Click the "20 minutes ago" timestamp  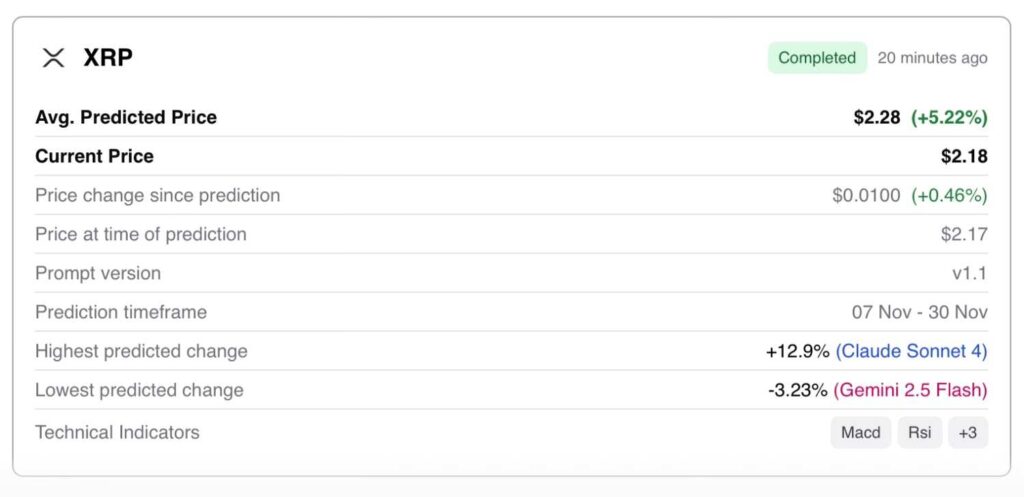point(932,58)
